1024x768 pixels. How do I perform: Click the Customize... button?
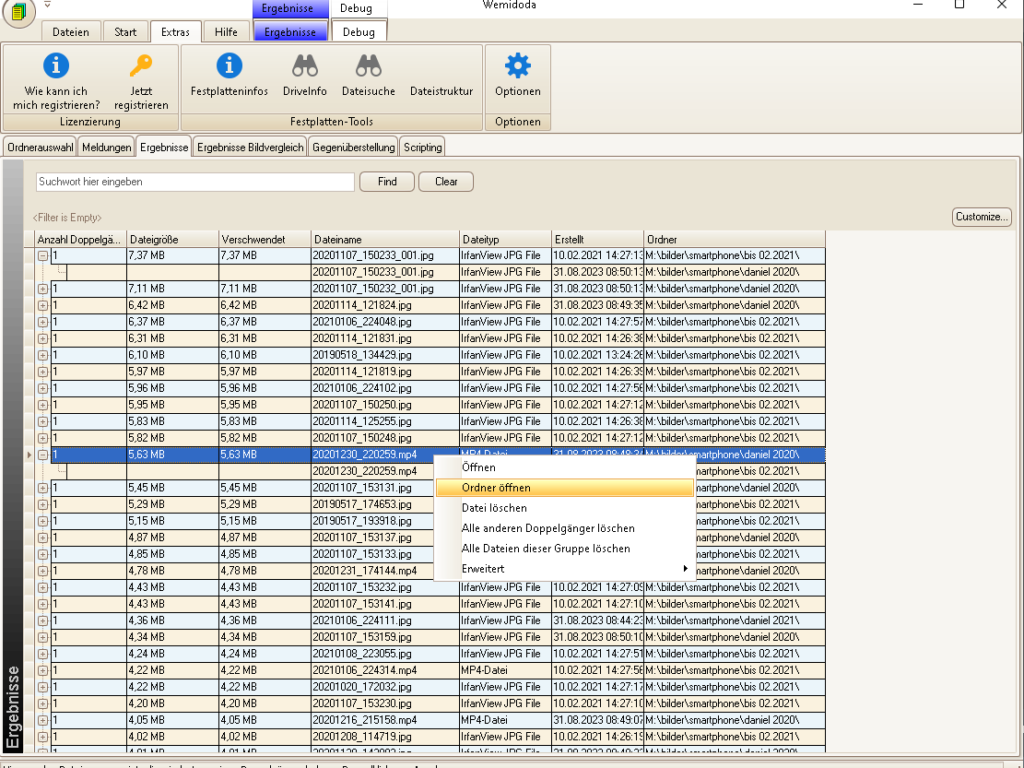click(x=982, y=217)
